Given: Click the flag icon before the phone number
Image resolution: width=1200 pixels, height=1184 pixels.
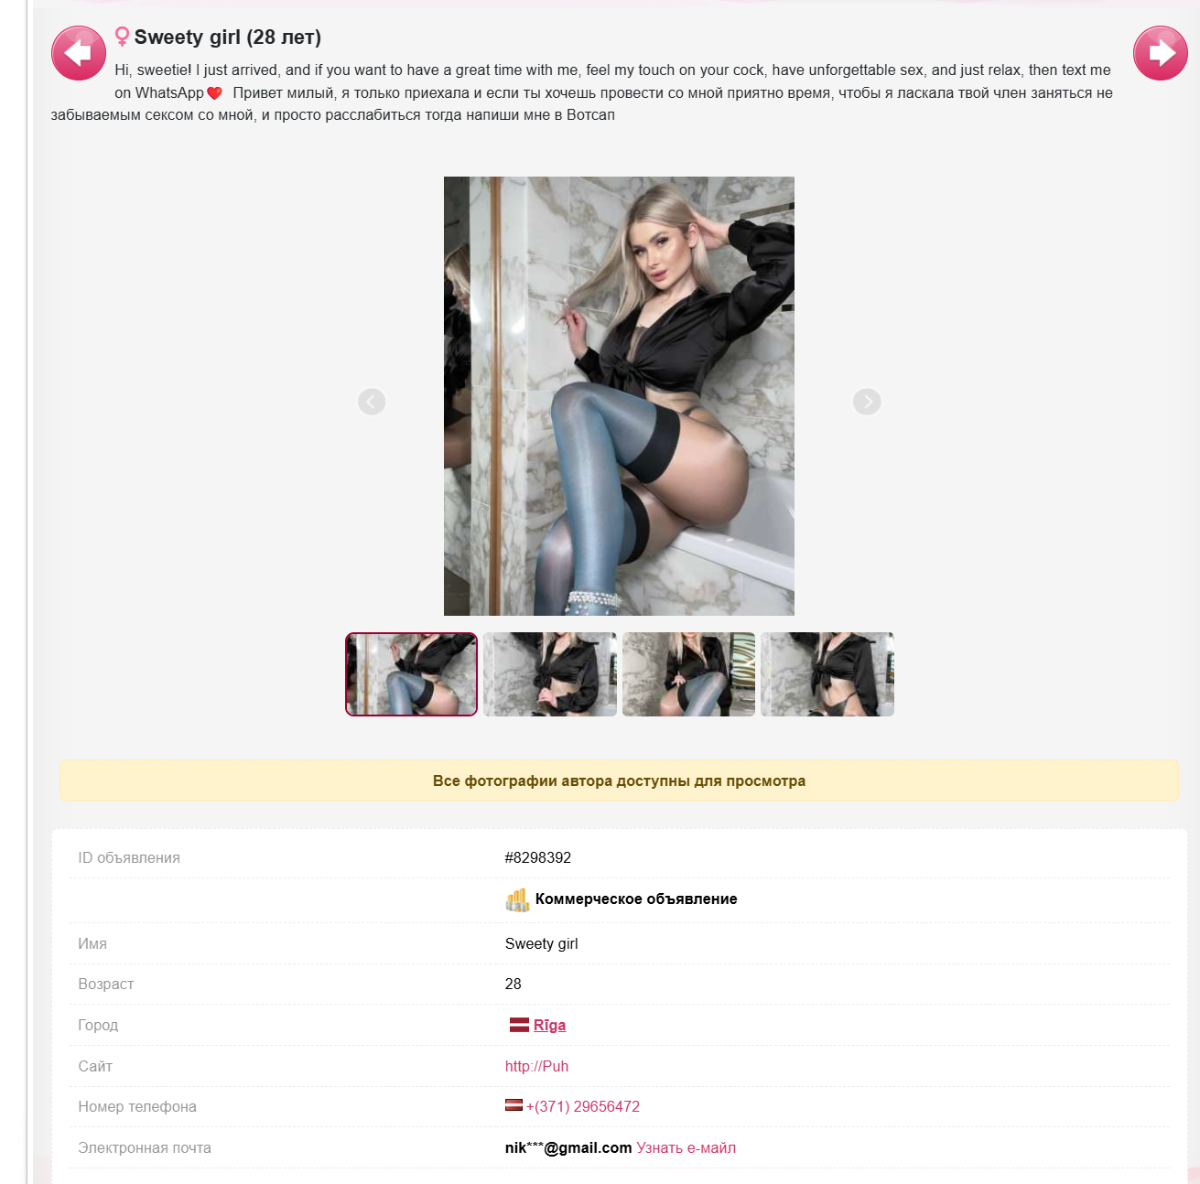Looking at the screenshot, I should 514,1106.
